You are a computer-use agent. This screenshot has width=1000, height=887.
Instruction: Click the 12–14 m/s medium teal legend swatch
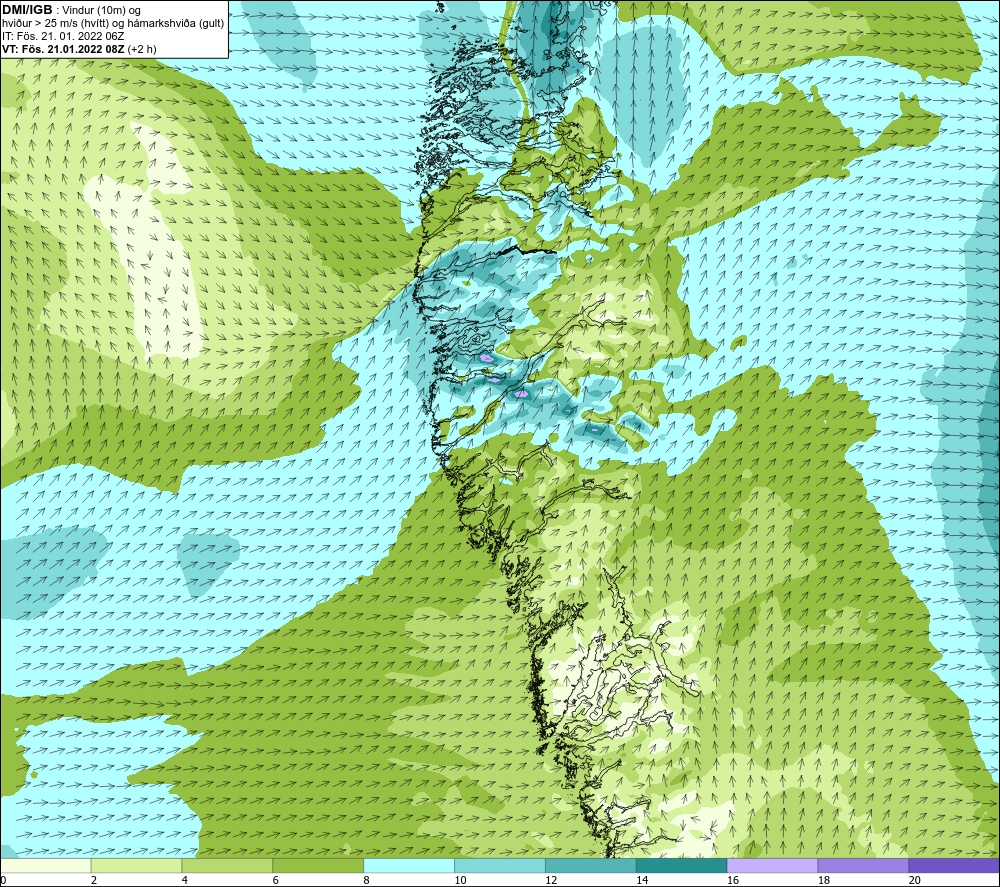coord(591,866)
